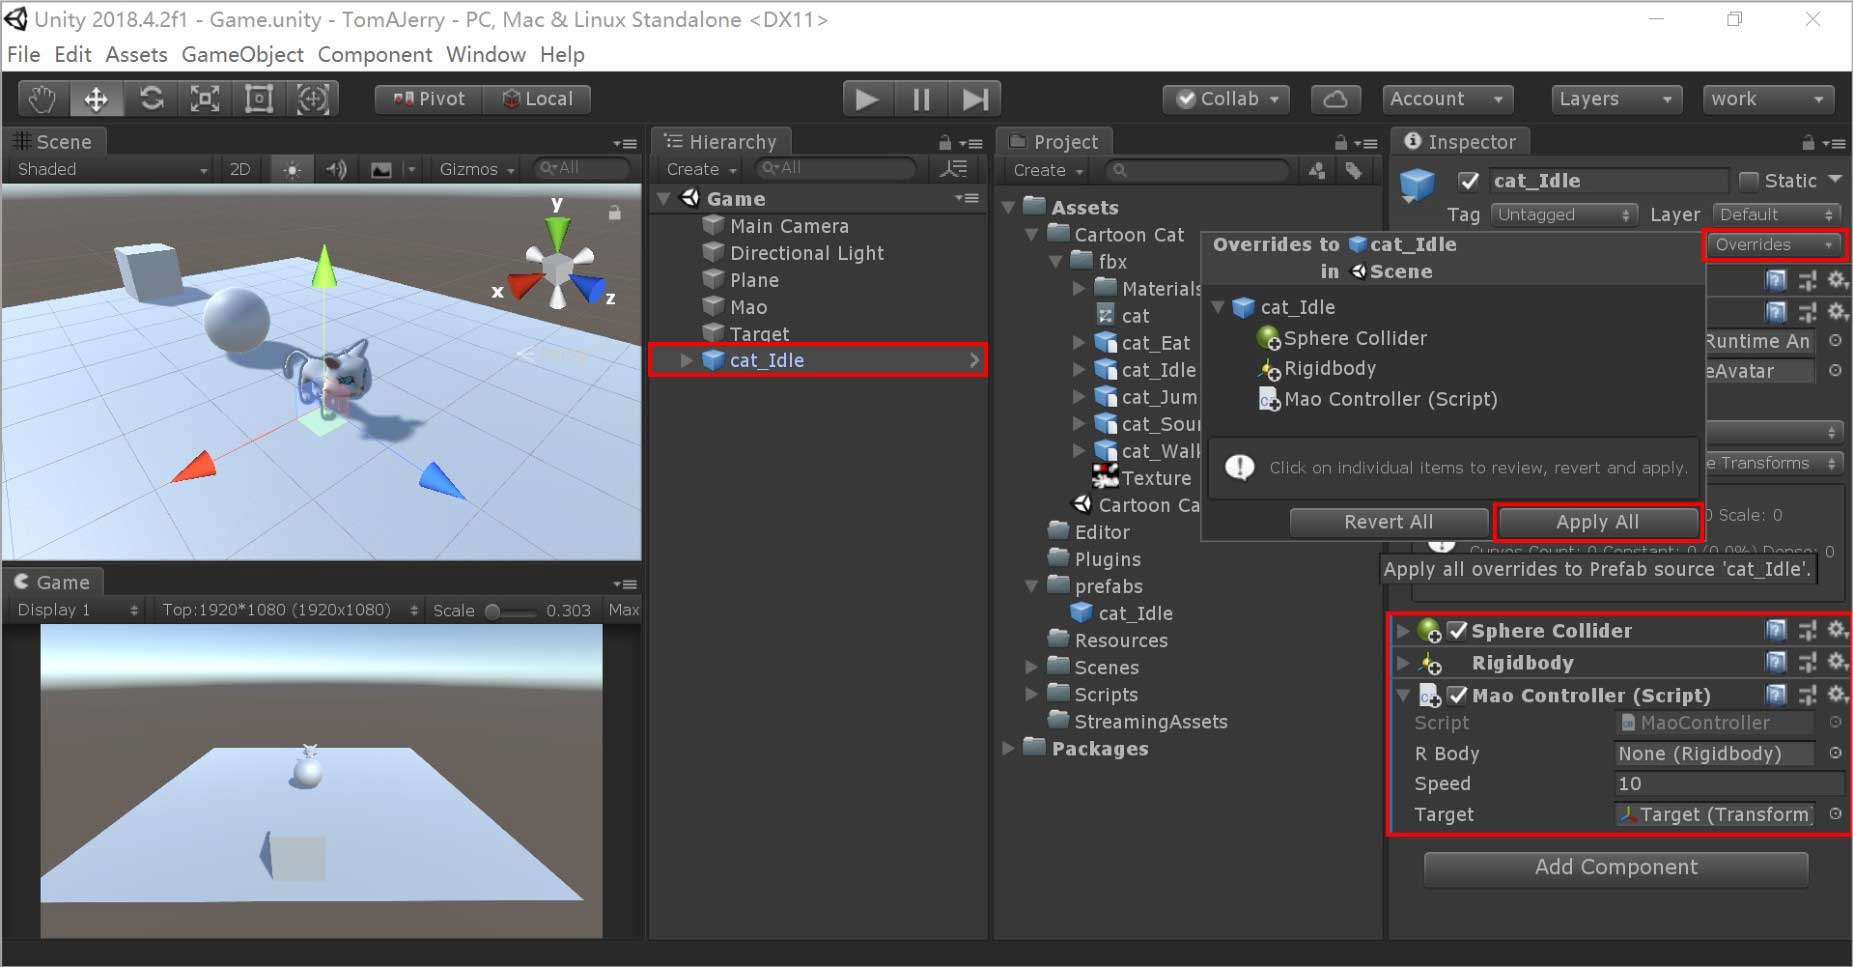The image size is (1853, 967).
Task: Select the Rotate tool
Action: click(151, 99)
